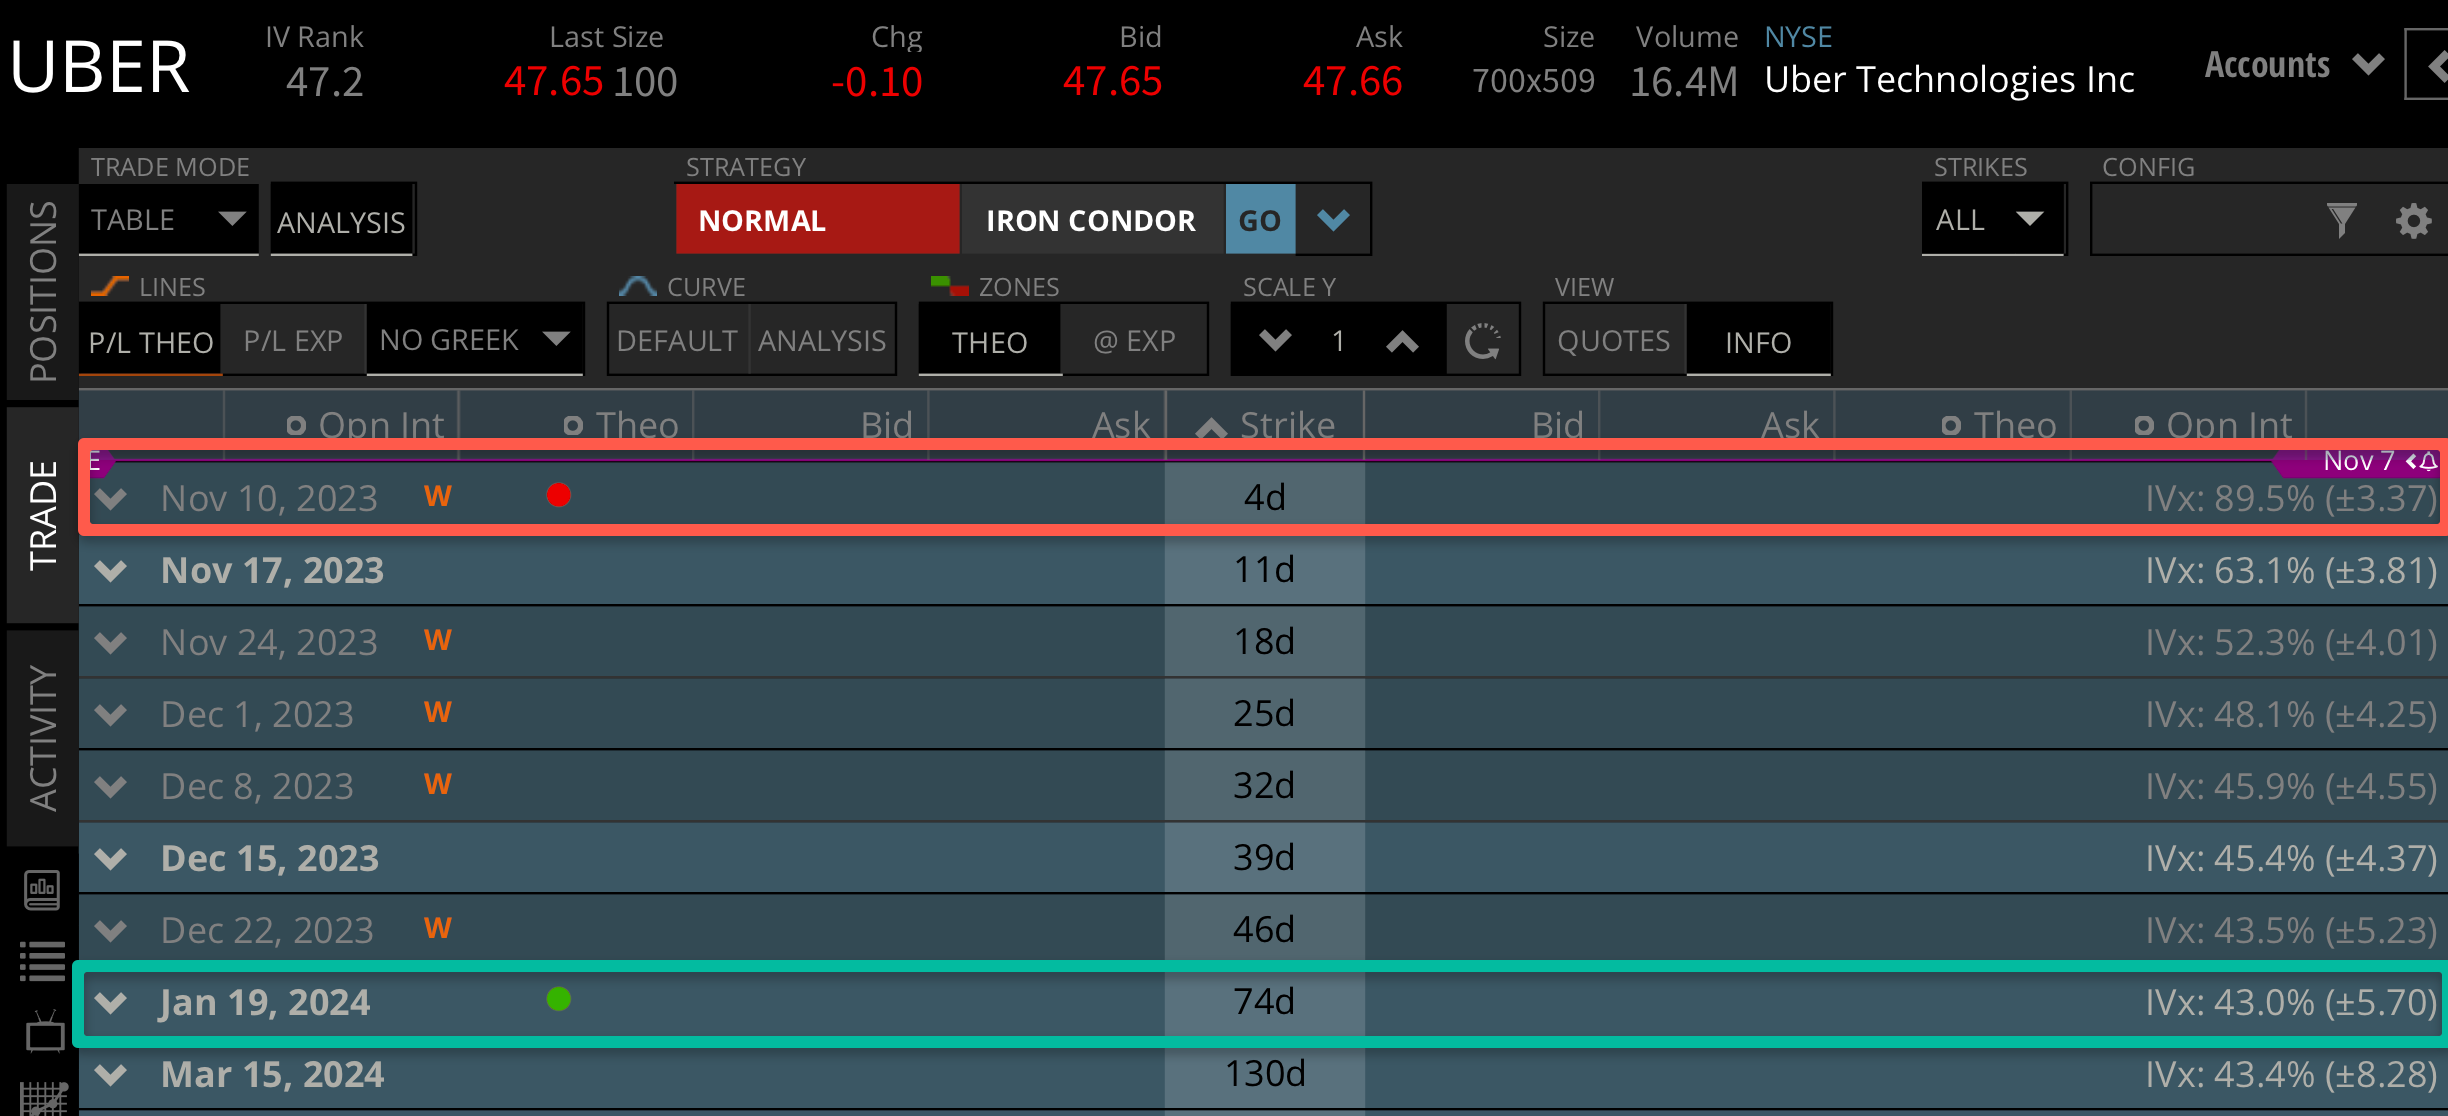Open the config filter funnel icon
This screenshot has height=1116, width=2448.
coord(2341,220)
